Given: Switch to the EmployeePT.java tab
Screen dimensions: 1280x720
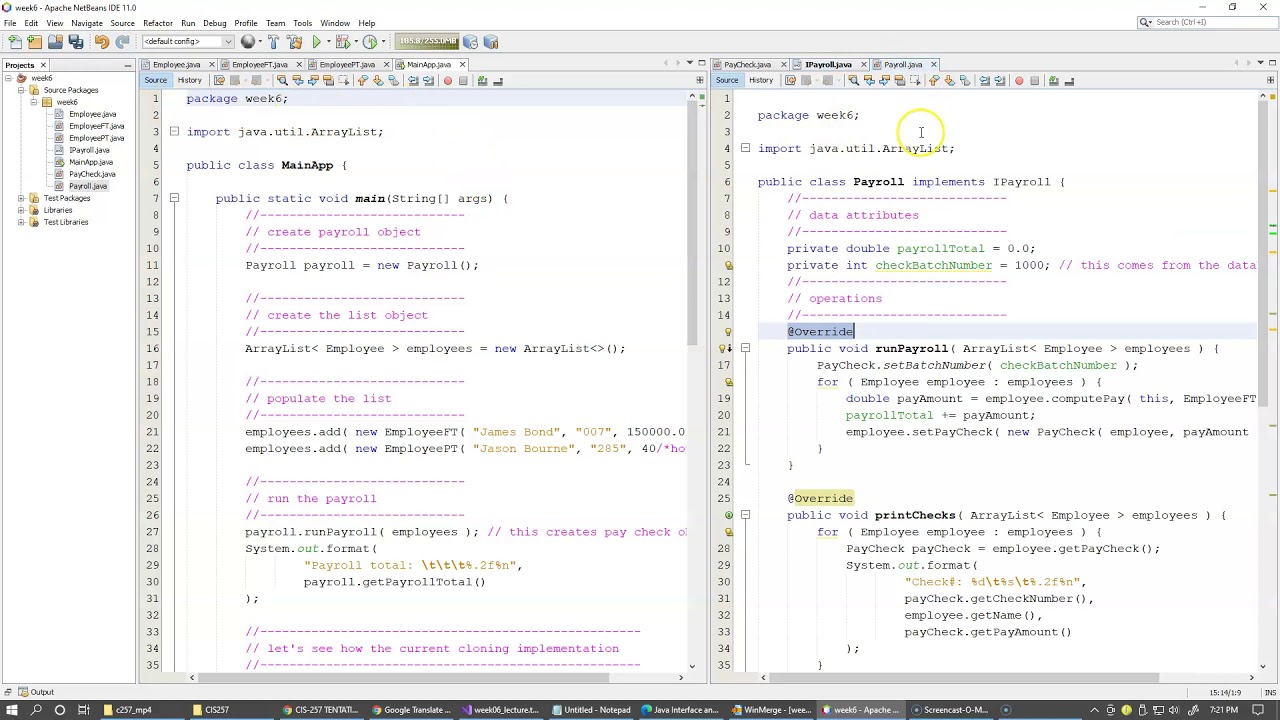Looking at the screenshot, I should click(347, 65).
